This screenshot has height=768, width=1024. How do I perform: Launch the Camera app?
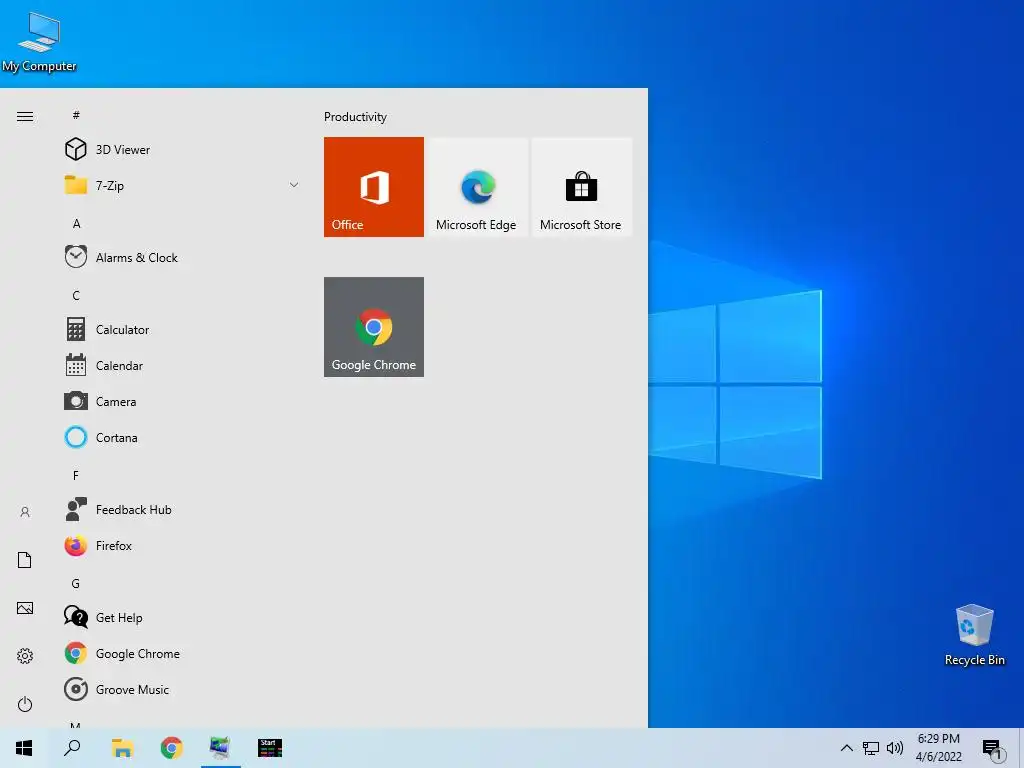(183, 401)
